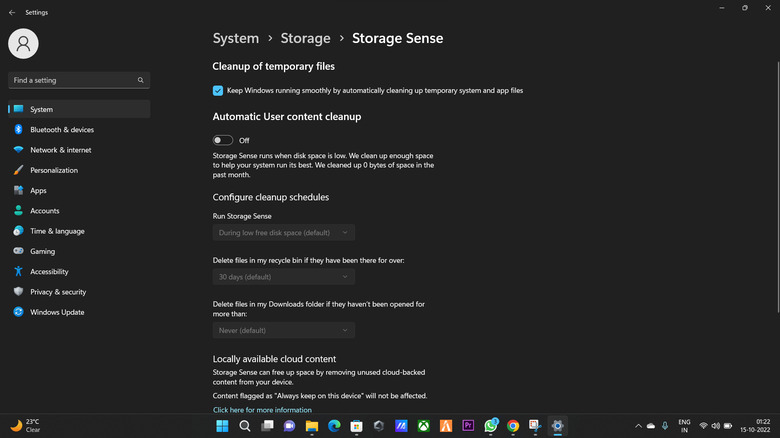Uncheck the temporary files cleanup checkbox
The height and width of the screenshot is (438, 780).
click(218, 90)
